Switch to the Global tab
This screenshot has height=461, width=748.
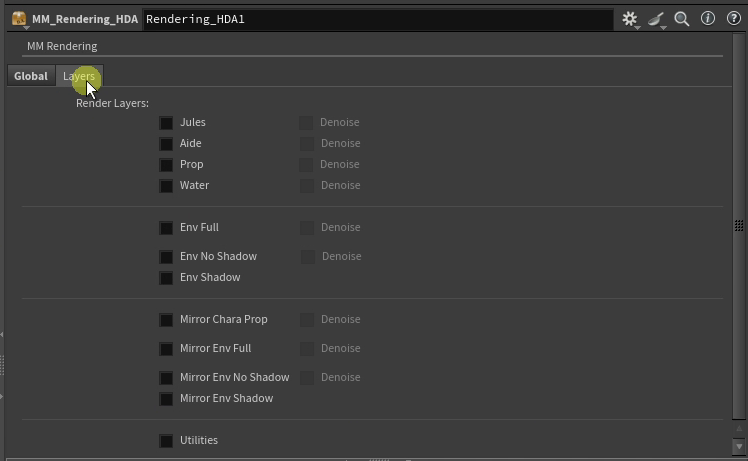pyautogui.click(x=31, y=76)
